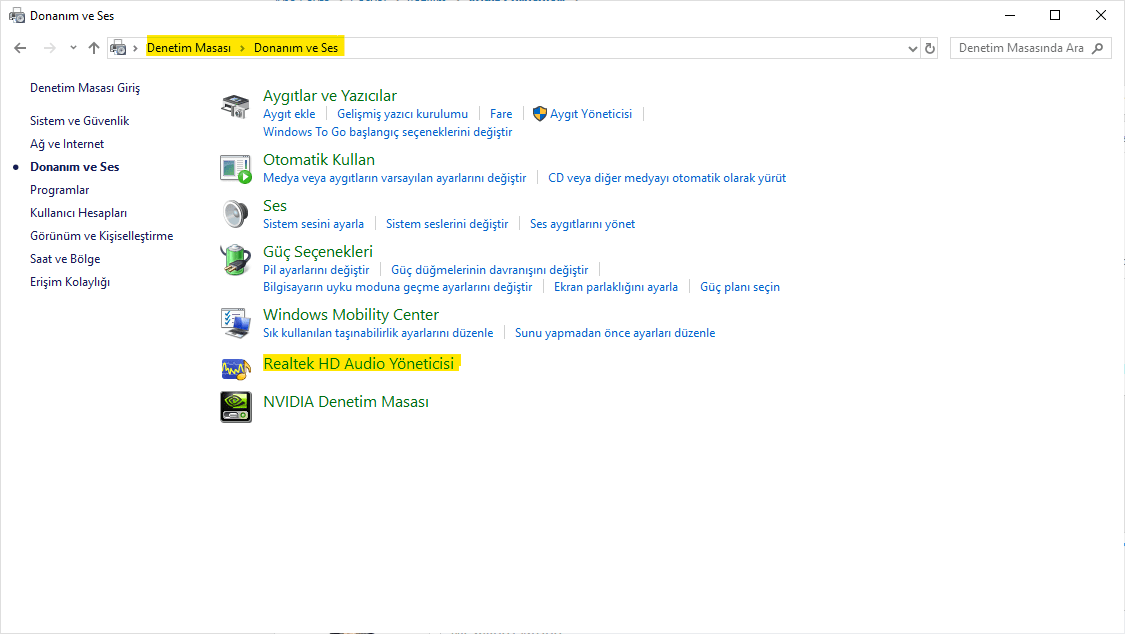The width and height of the screenshot is (1125, 634).
Task: Click the search magnifier icon
Action: 1097,48
